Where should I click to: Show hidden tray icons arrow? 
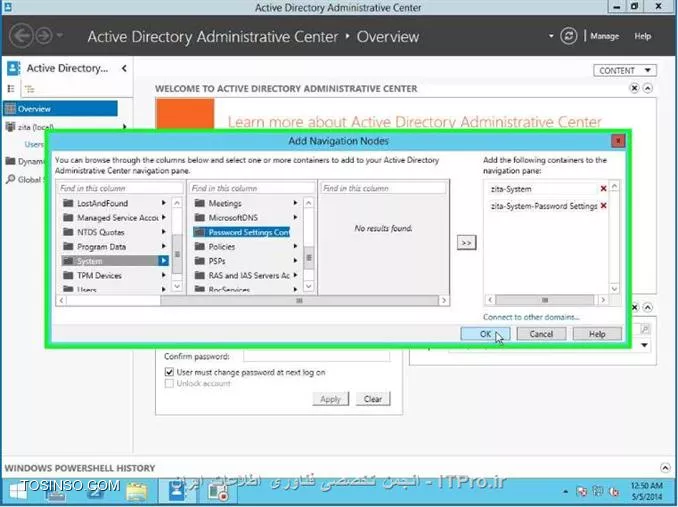coord(565,491)
